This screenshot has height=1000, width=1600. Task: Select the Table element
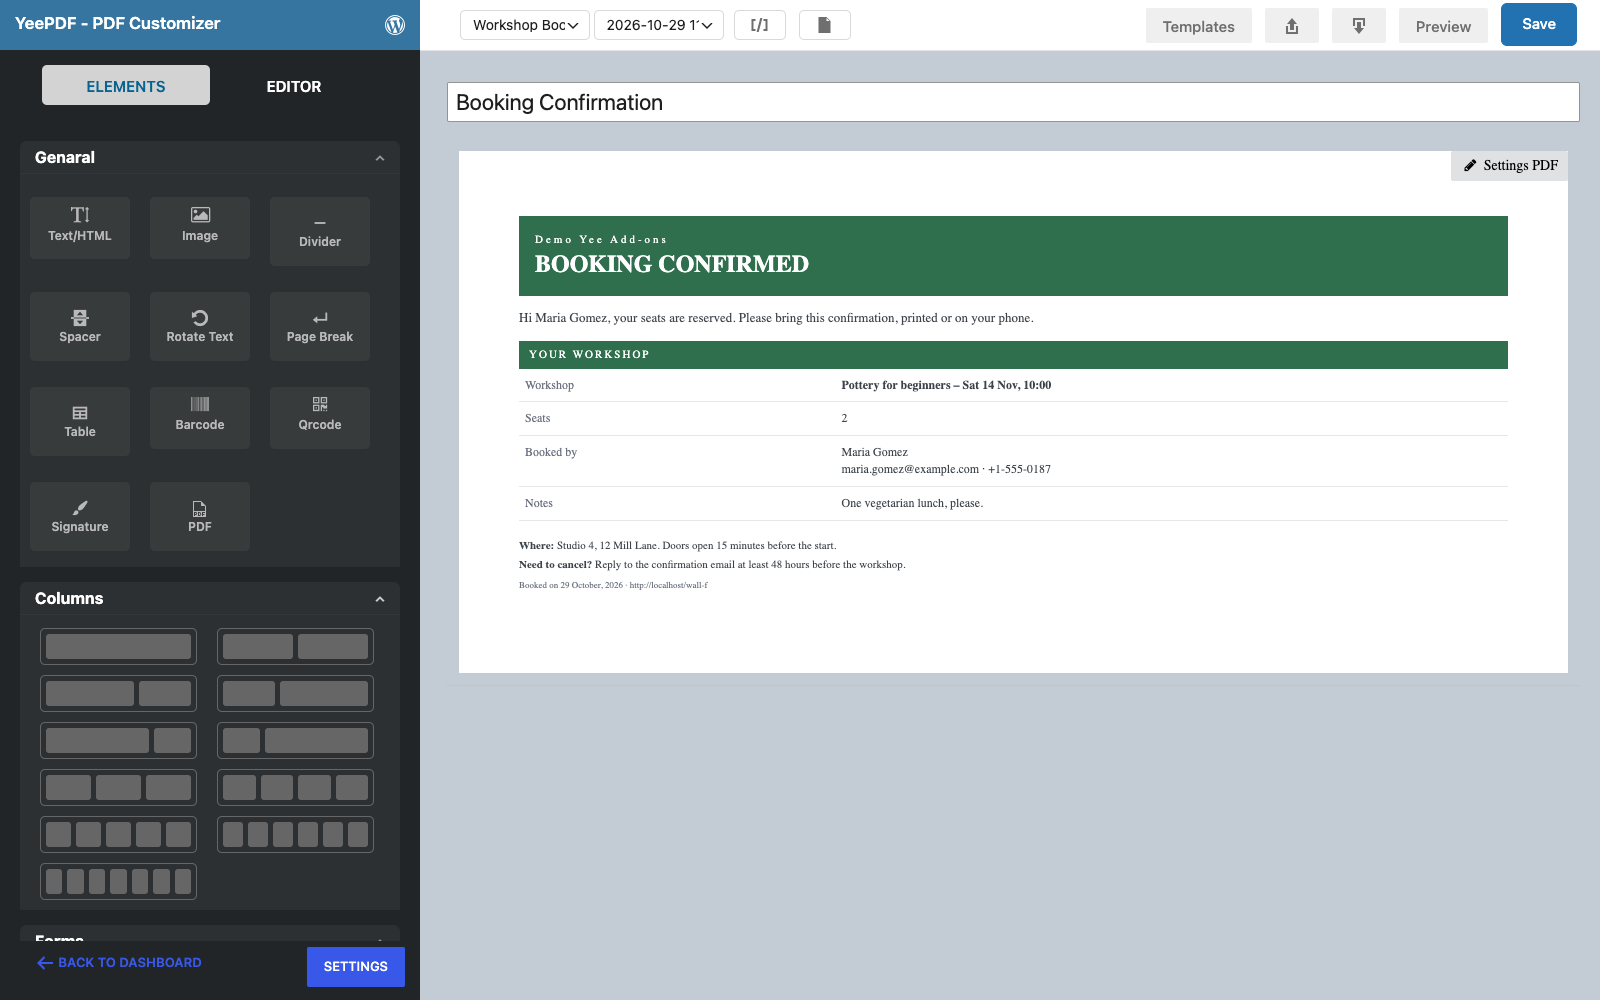pos(80,421)
